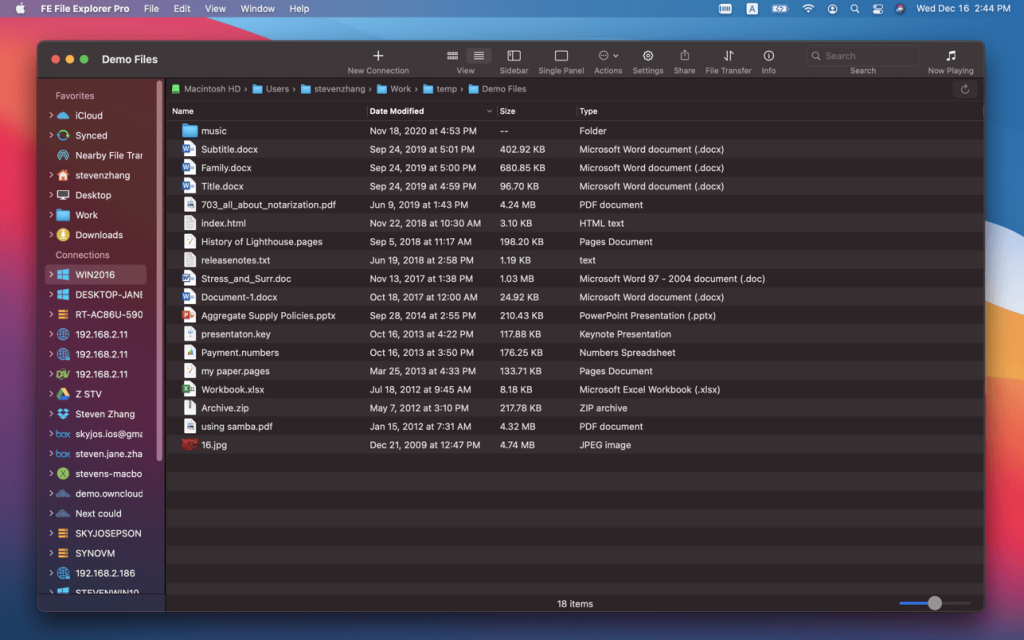
Task: Open the View menu in the menu bar
Action: [x=215, y=8]
